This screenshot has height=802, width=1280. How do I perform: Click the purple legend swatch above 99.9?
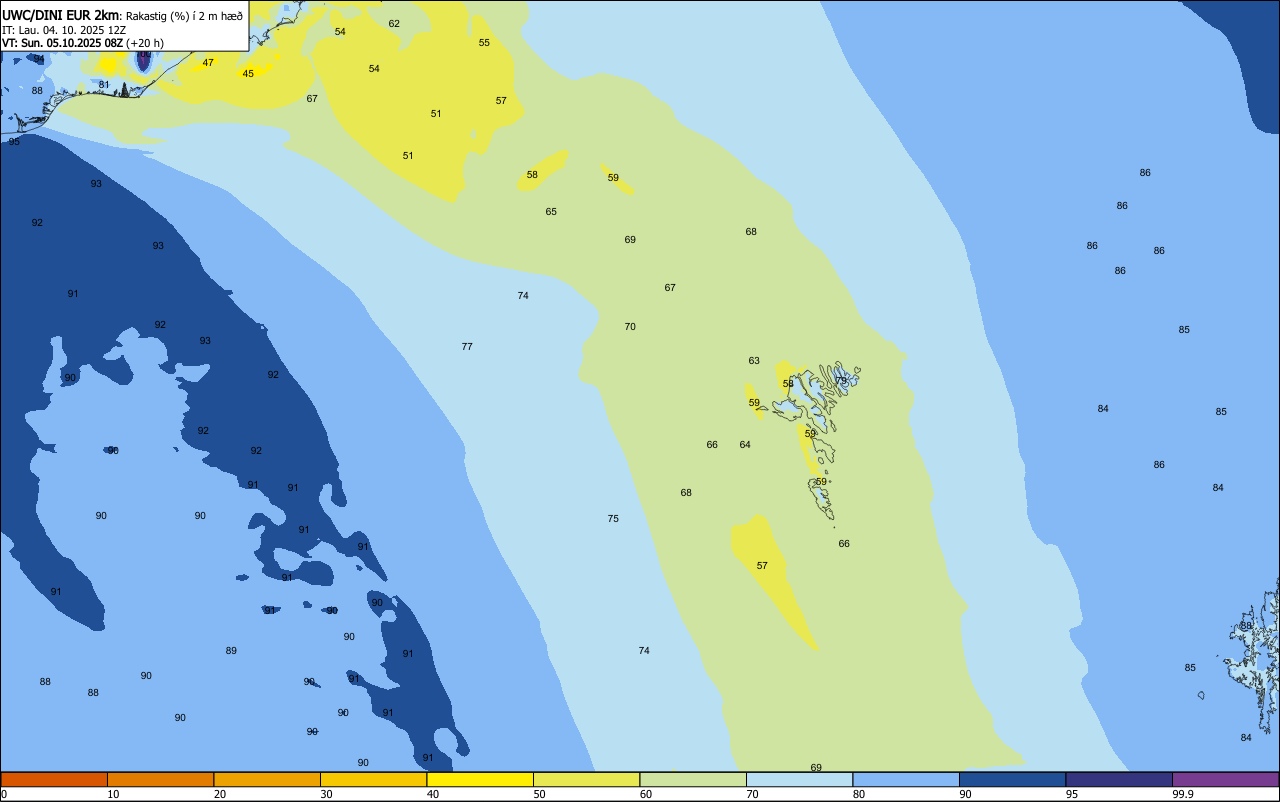[1225, 779]
